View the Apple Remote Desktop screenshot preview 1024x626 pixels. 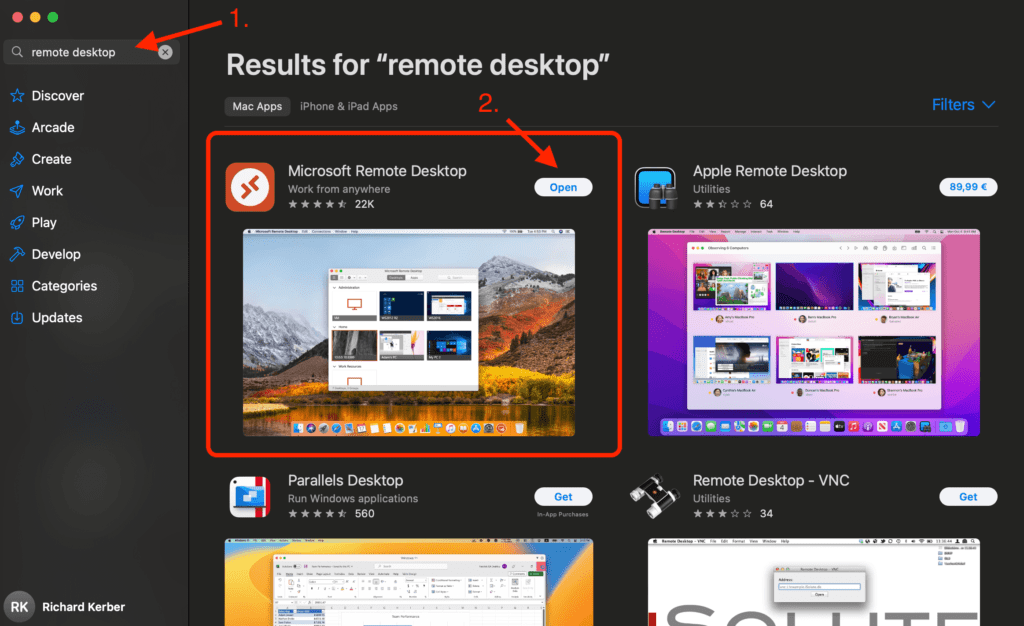point(814,332)
